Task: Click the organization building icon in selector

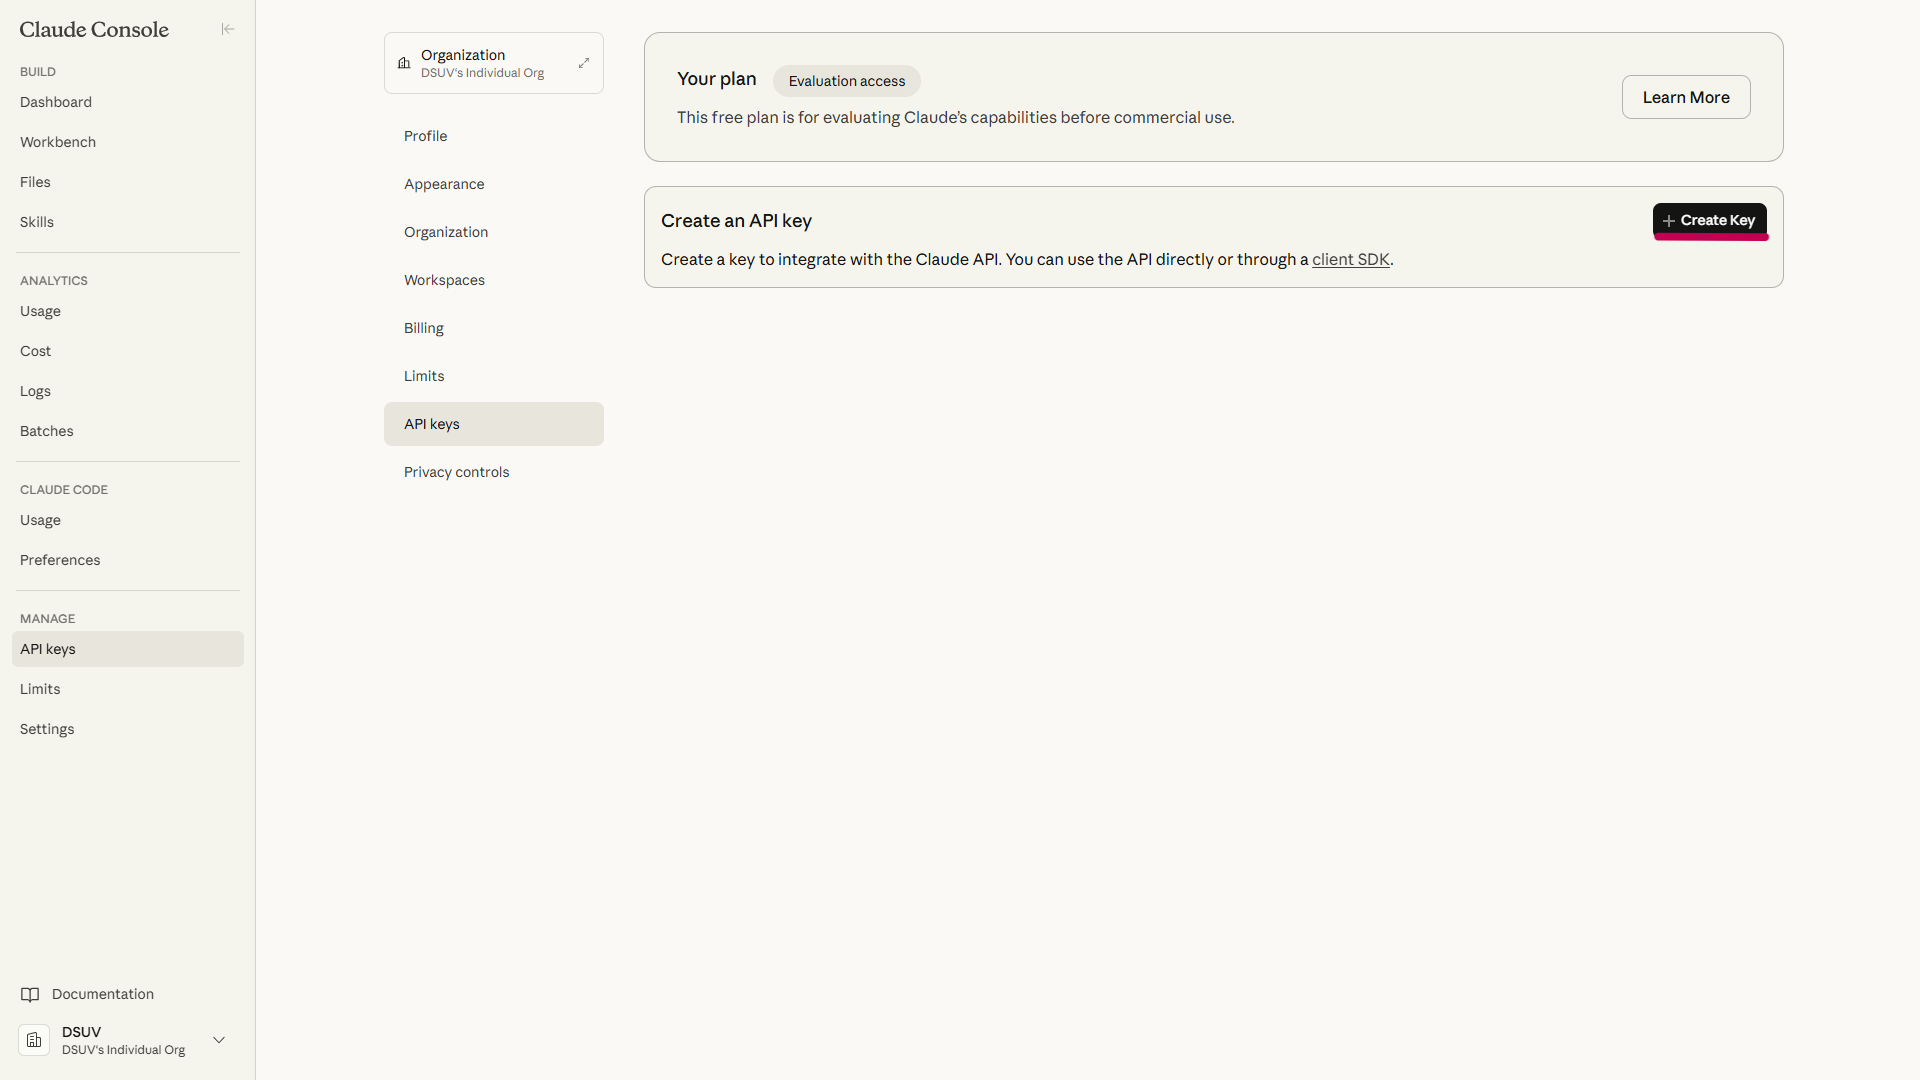Action: coord(404,63)
